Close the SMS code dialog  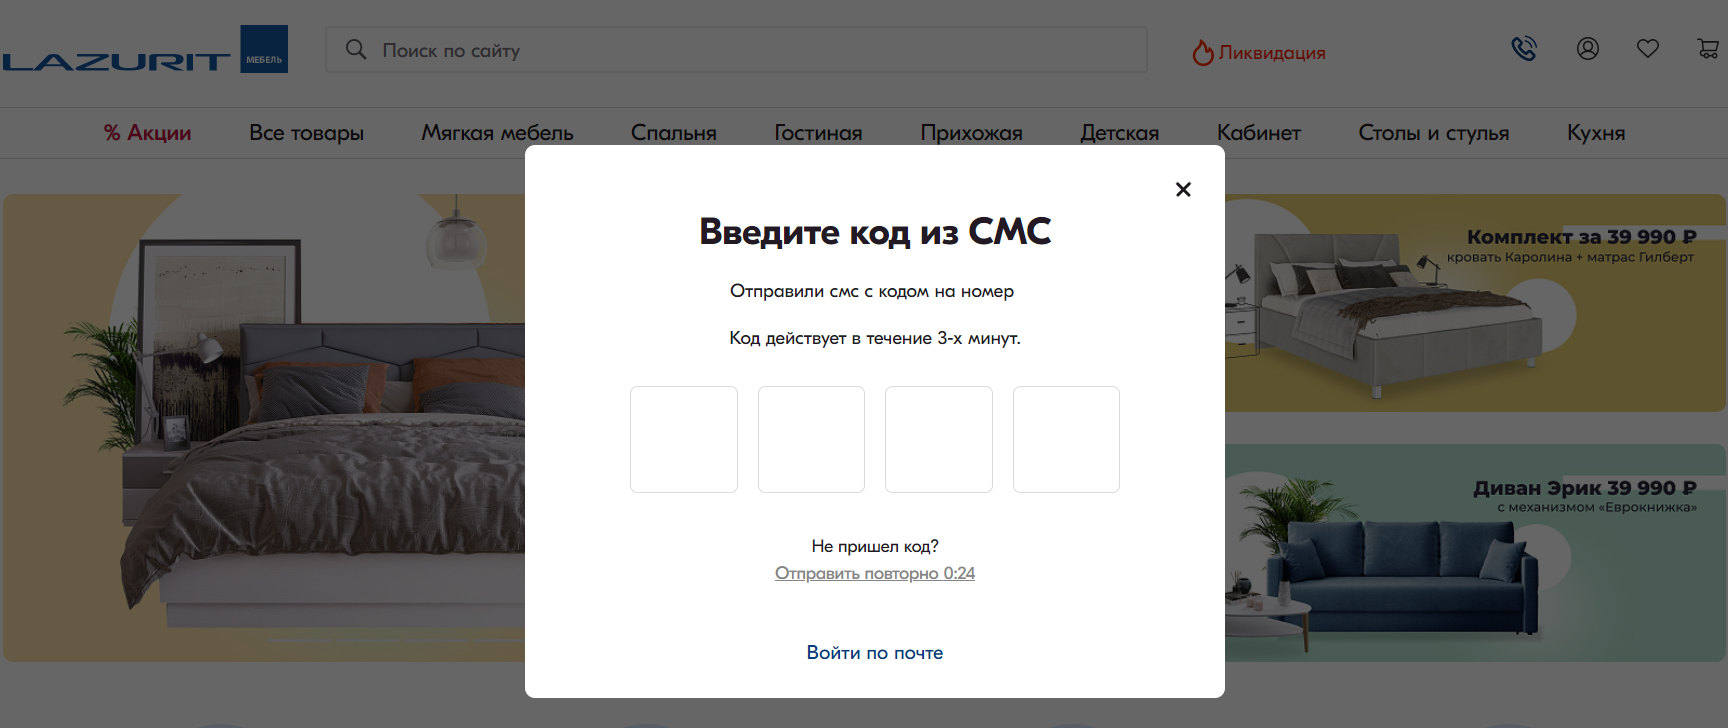click(1183, 189)
